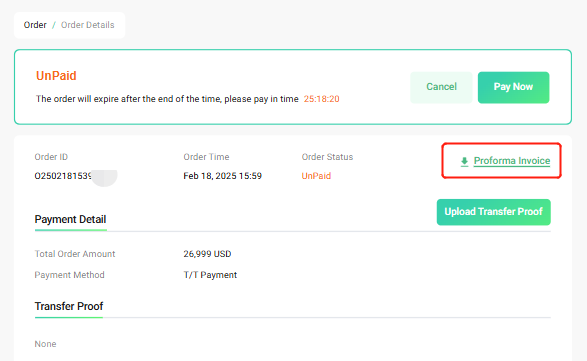Click the order time Feb 18, 2025 15:59
Screen dimensions: 587x361
223,176
